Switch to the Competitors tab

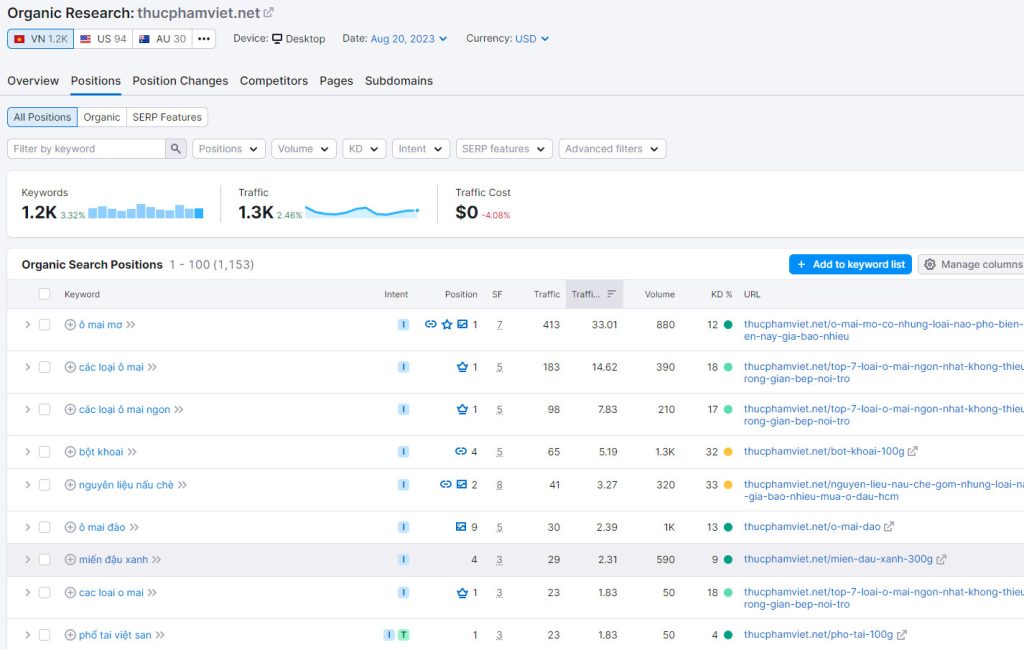(273, 81)
